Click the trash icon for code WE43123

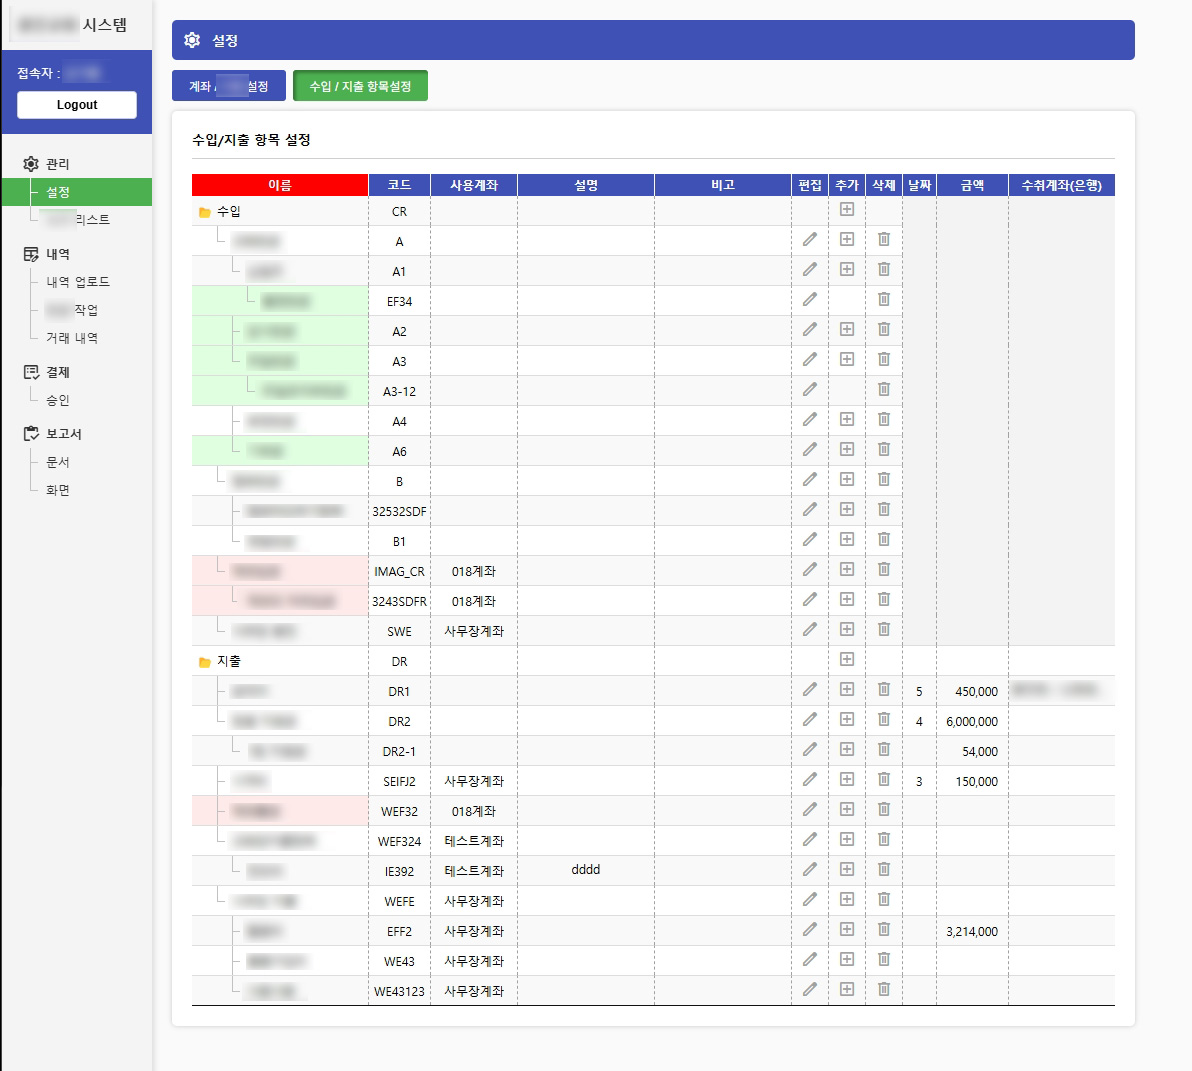coord(884,989)
